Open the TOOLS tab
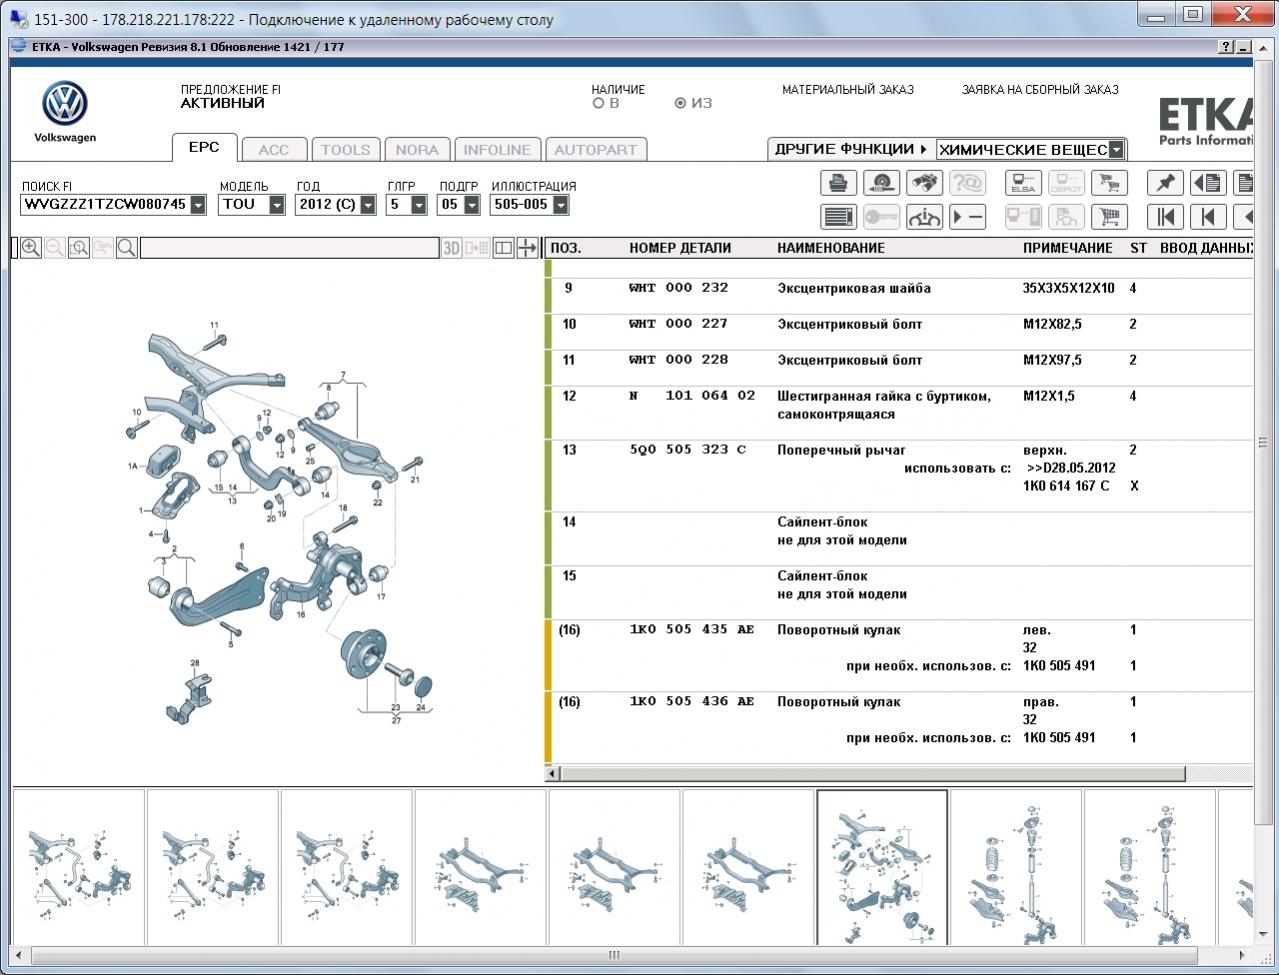The width and height of the screenshot is (1279, 975). (x=345, y=150)
